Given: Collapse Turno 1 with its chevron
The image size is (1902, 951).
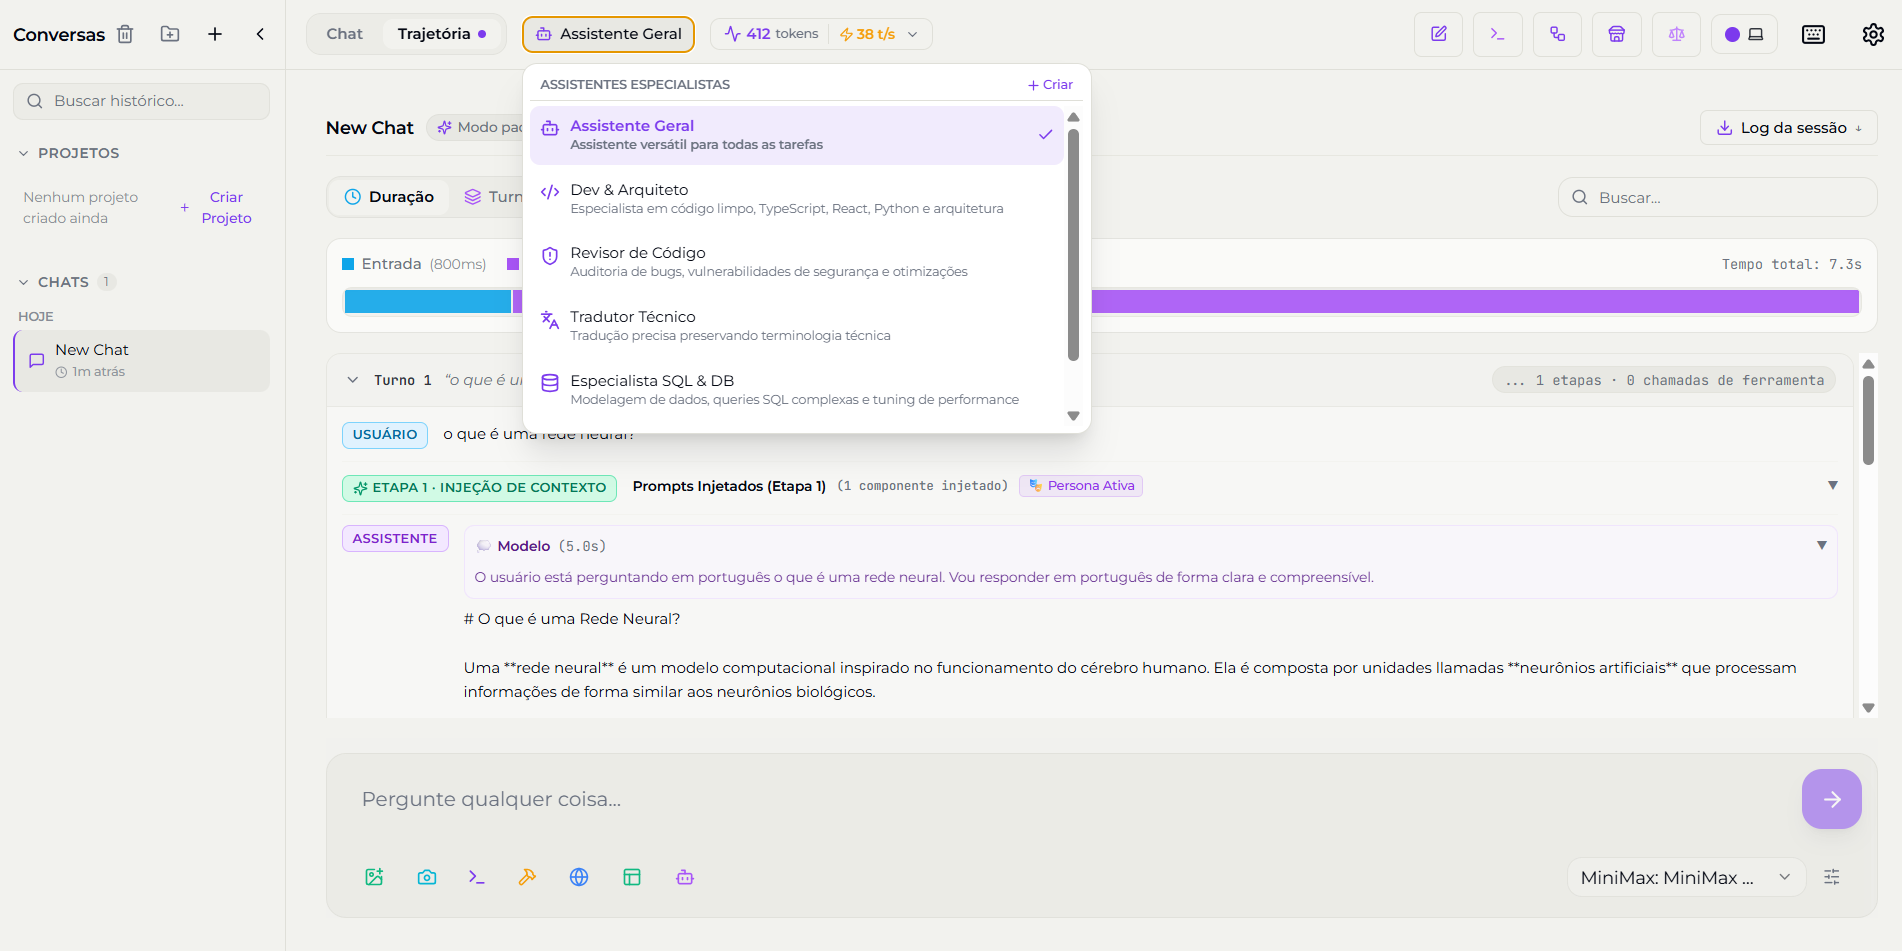Looking at the screenshot, I should [x=352, y=380].
